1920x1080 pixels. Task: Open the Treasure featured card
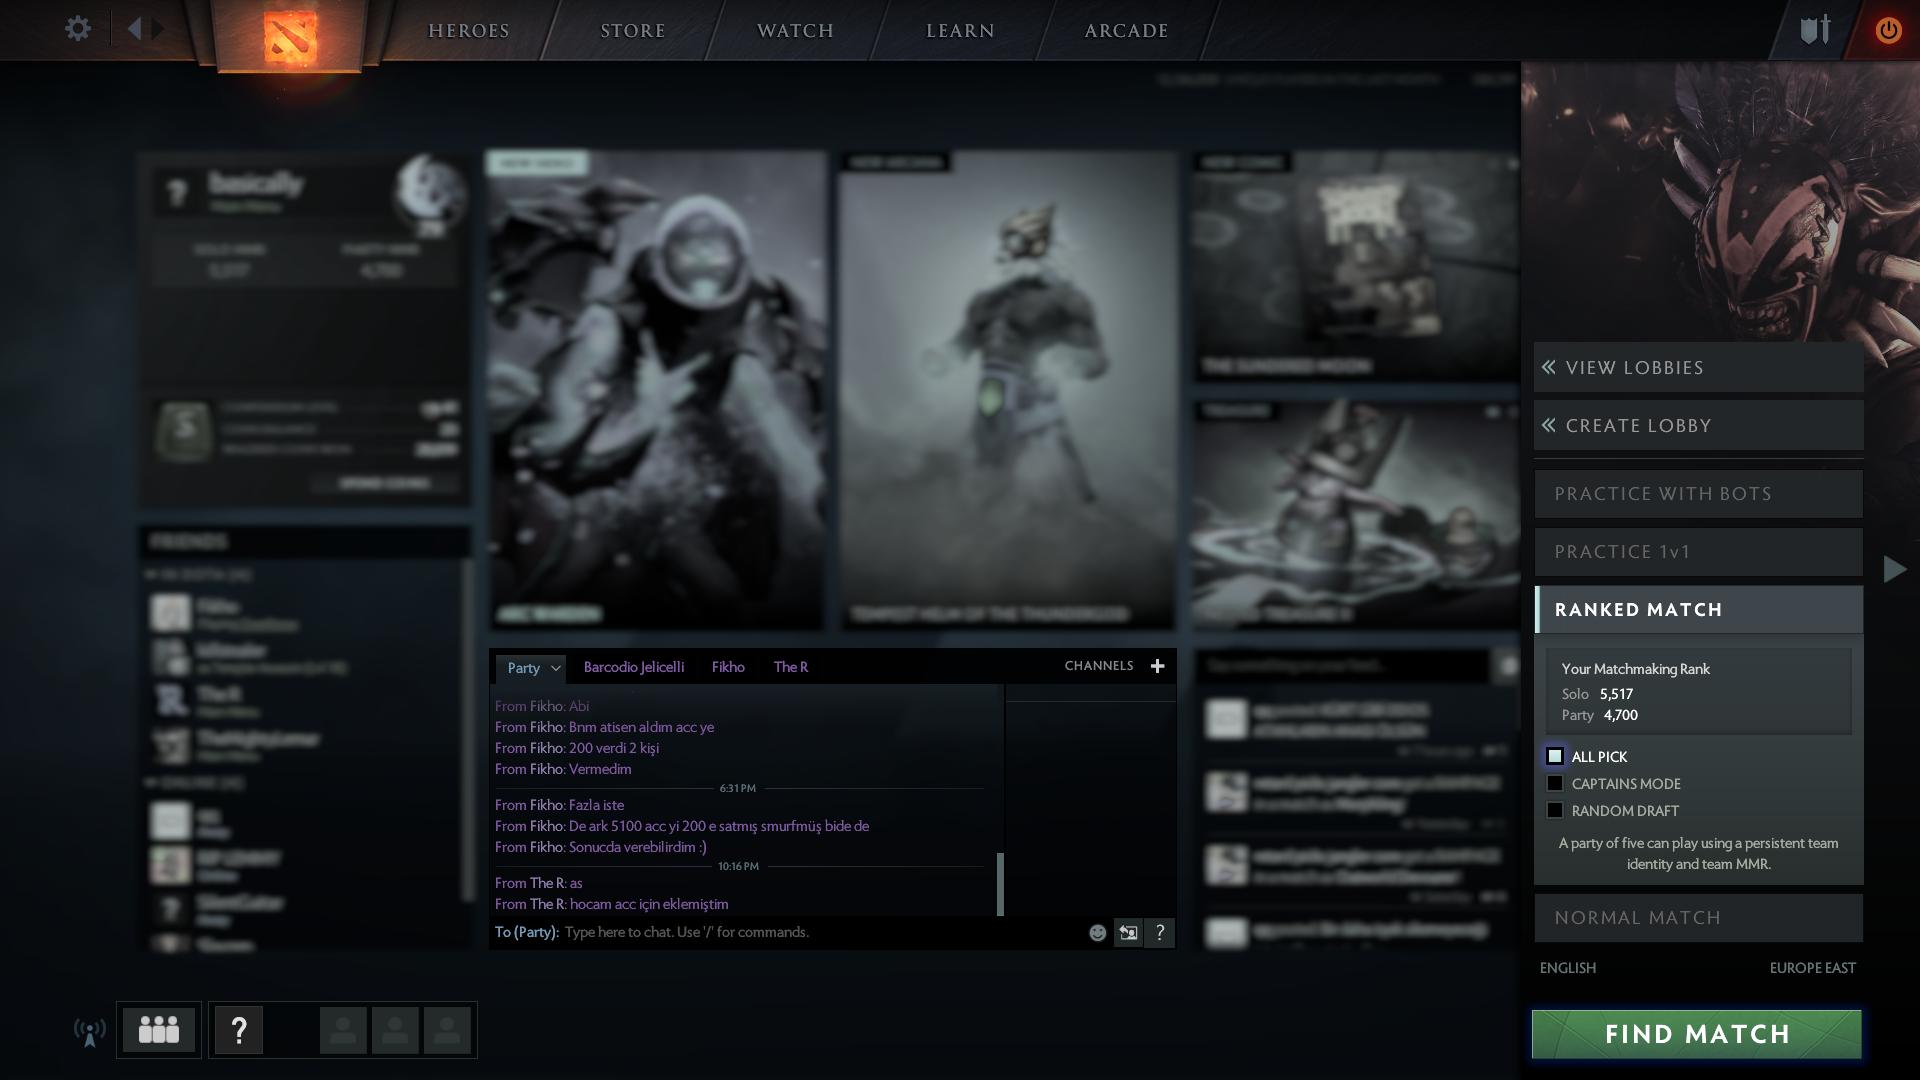[x=1356, y=515]
